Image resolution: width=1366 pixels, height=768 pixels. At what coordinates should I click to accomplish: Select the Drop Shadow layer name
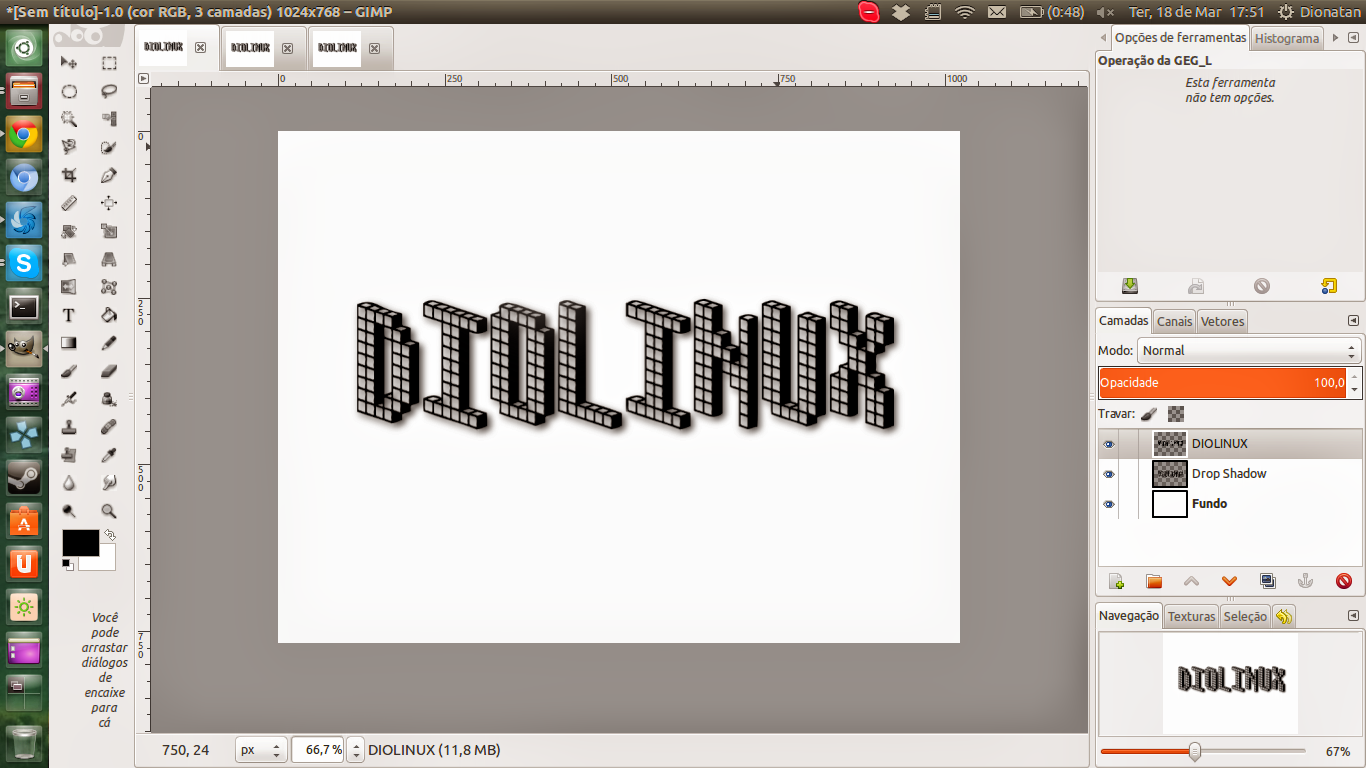point(1229,474)
